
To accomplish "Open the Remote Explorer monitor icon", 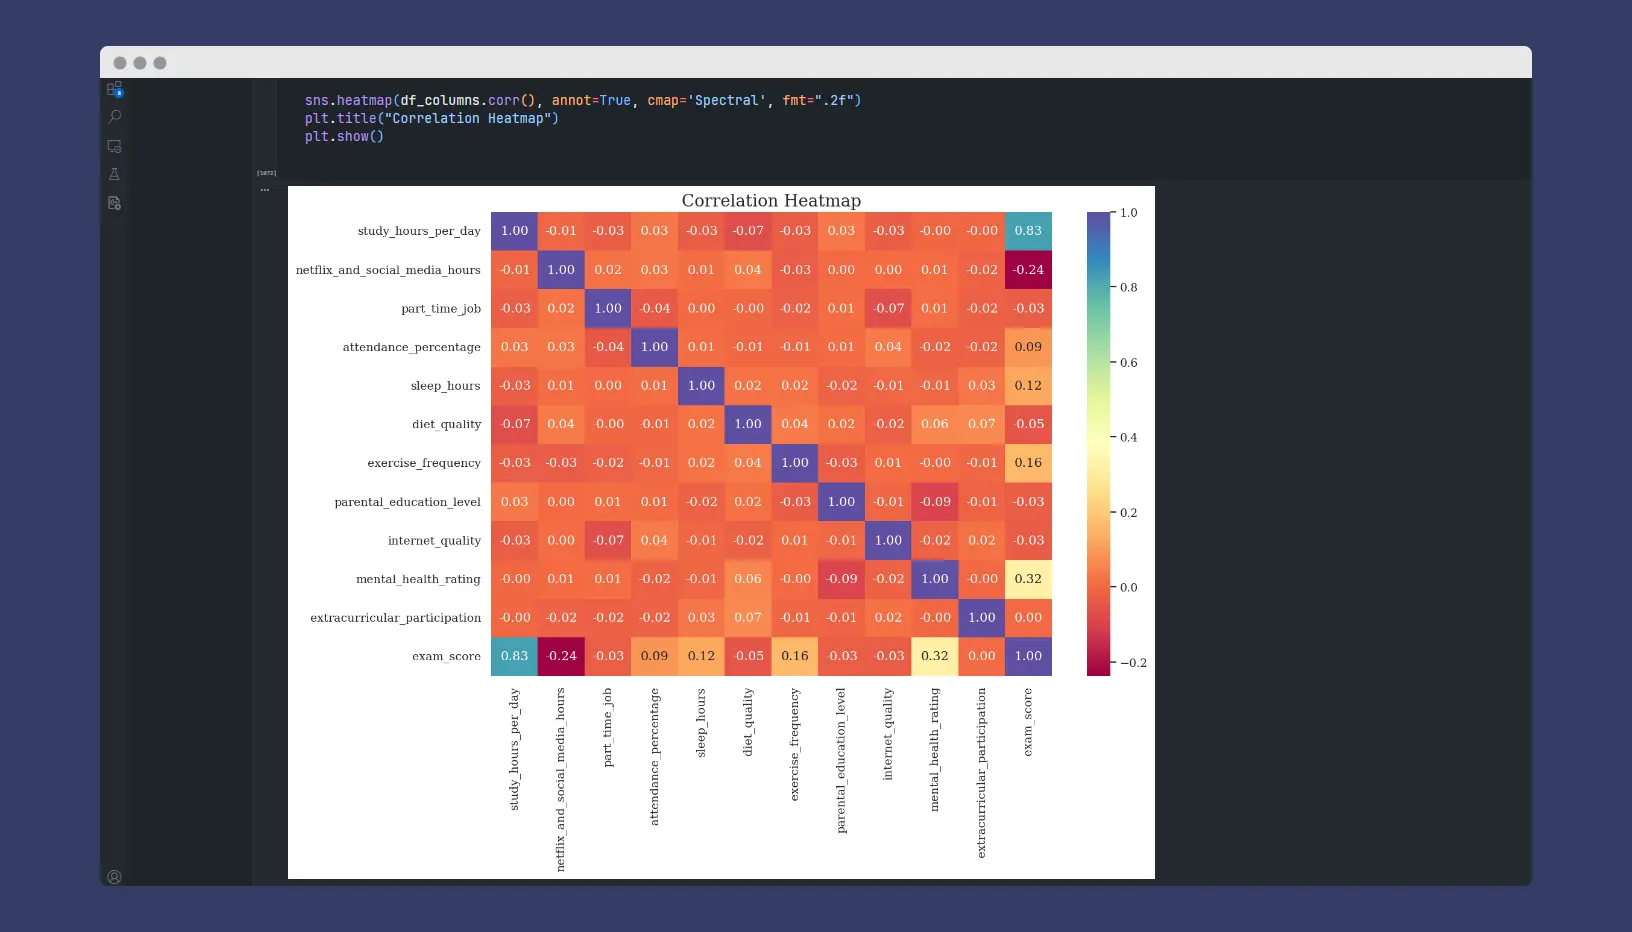I will click(x=115, y=146).
